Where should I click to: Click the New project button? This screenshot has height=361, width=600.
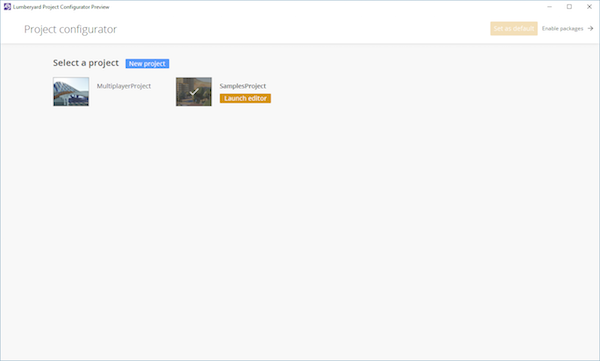pos(147,64)
